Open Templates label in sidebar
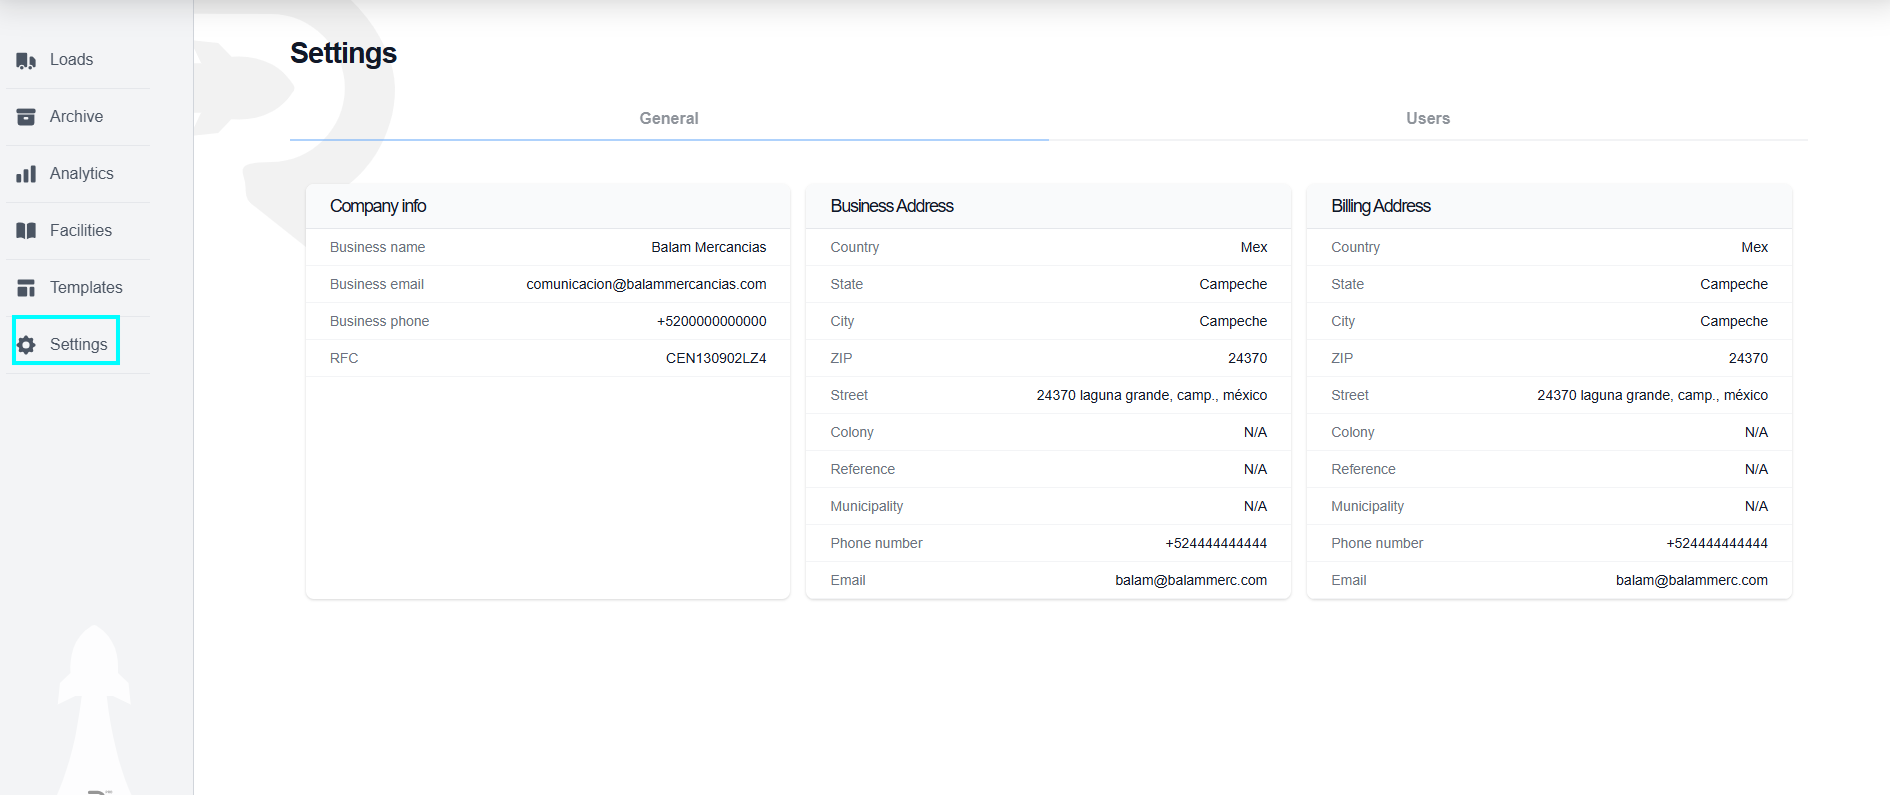The height and width of the screenshot is (795, 1890). pyautogui.click(x=86, y=288)
